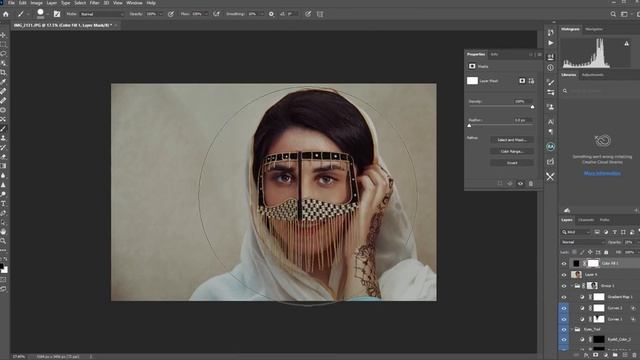Select the Eyedropper tool
Image resolution: width=640 pixels, height=360 pixels.
tap(3, 82)
